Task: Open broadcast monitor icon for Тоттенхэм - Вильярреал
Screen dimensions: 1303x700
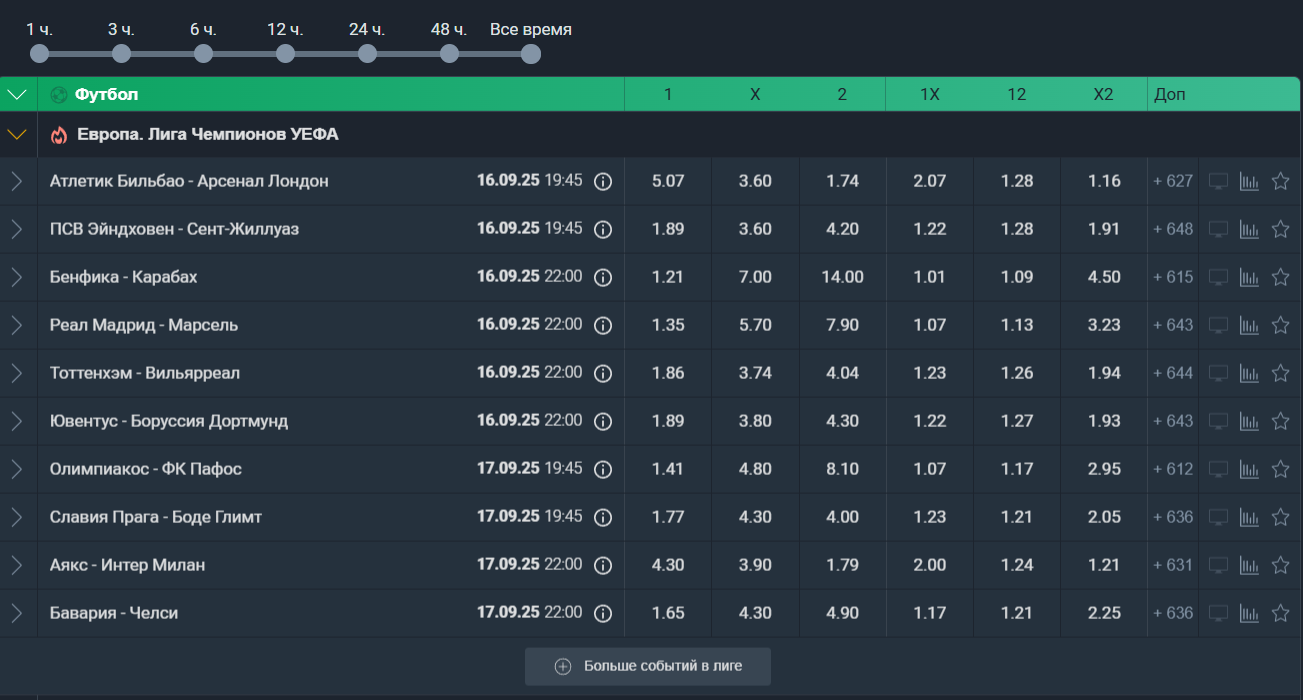Action: 1218,373
